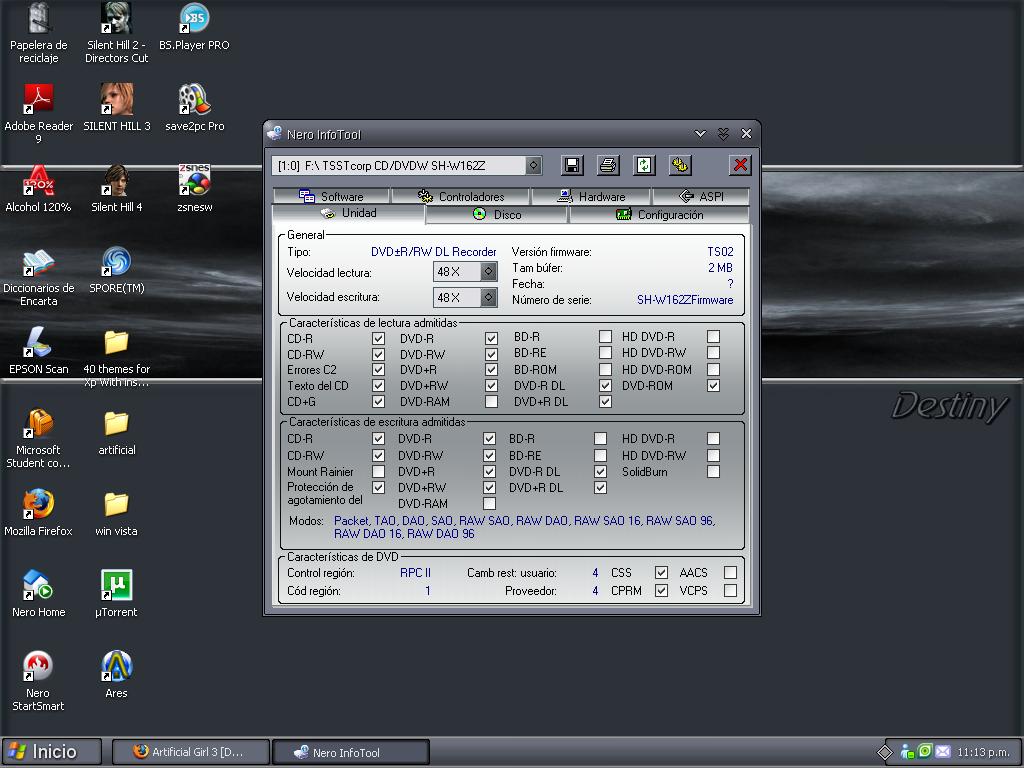Click the single chevron in Nero InfoTool title bar

pyautogui.click(x=700, y=134)
